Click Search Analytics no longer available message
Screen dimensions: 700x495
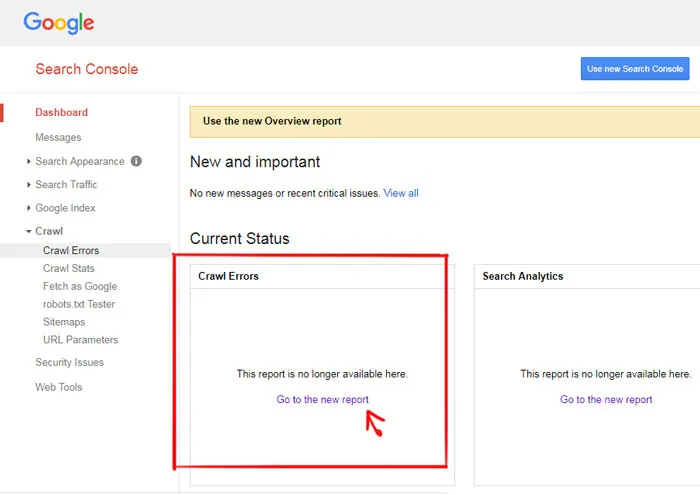coord(606,374)
